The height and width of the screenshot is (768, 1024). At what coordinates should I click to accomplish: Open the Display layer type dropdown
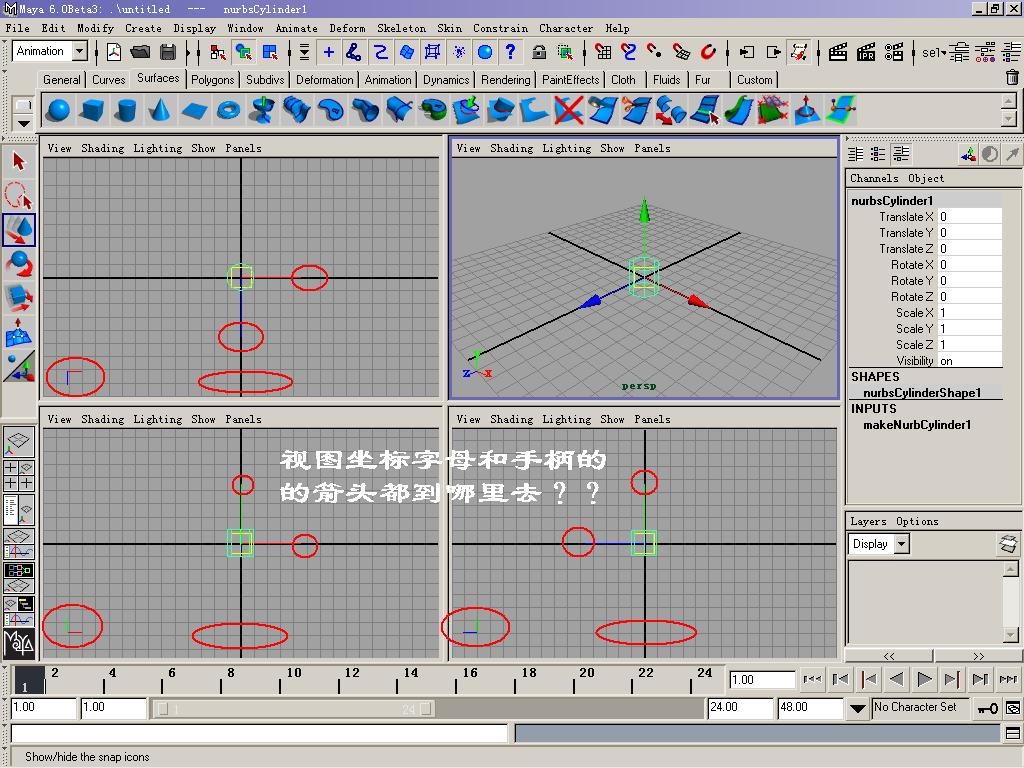click(901, 543)
